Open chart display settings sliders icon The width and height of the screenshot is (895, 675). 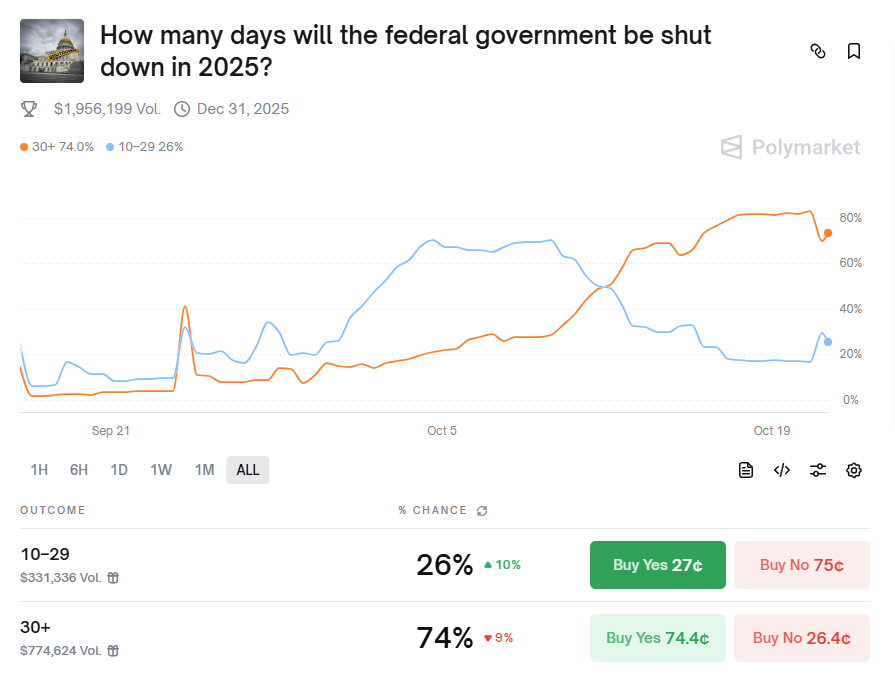tap(818, 470)
